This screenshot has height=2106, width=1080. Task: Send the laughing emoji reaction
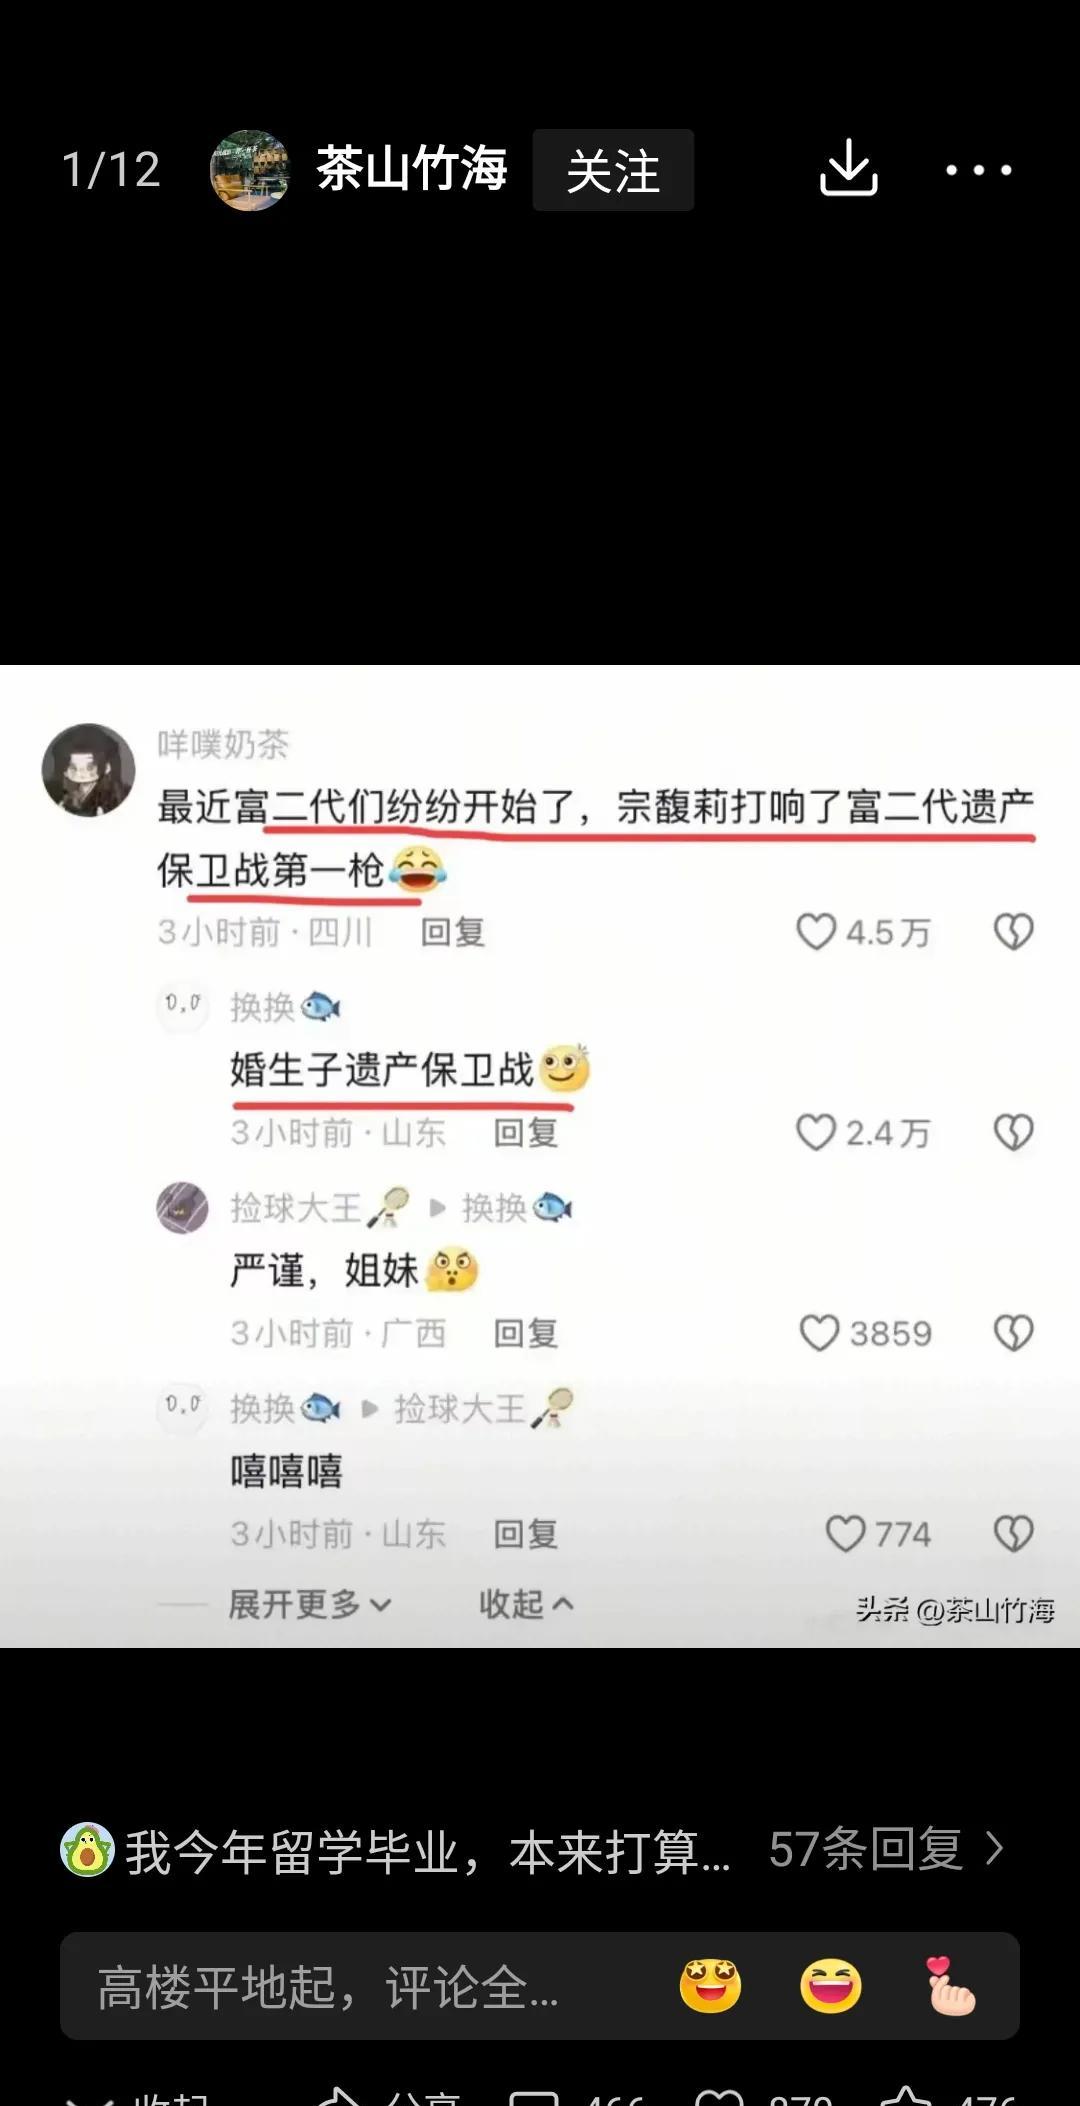click(831, 1986)
